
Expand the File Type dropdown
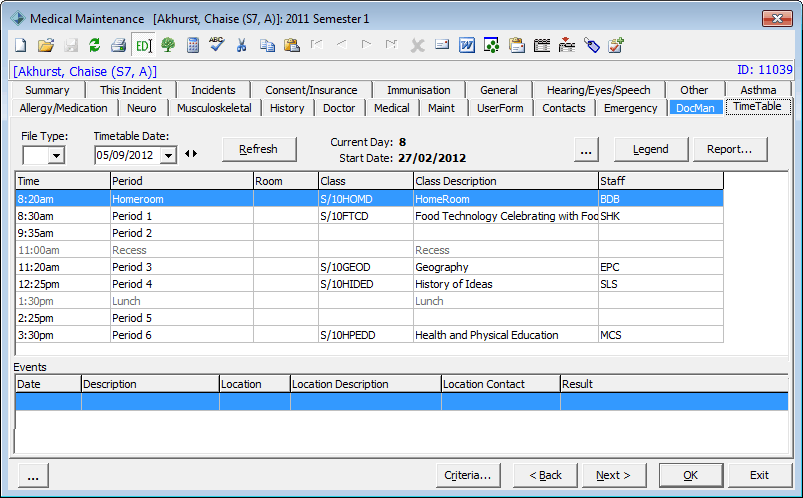click(x=56, y=155)
